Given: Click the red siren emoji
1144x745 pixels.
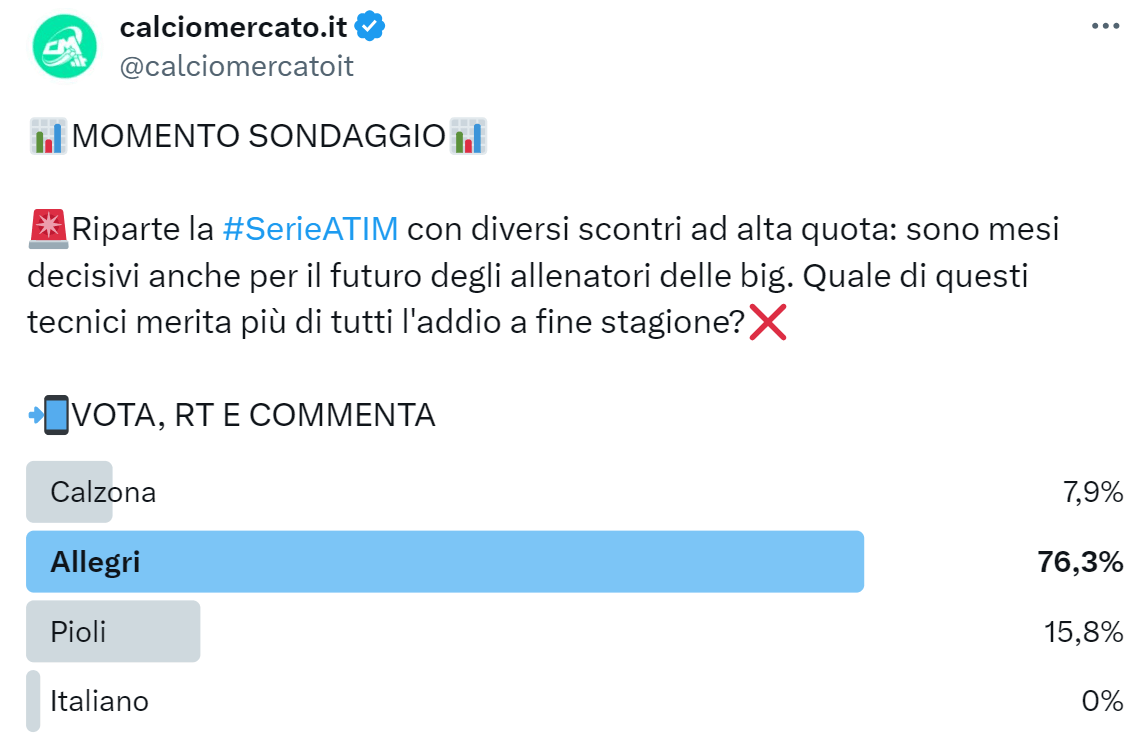Looking at the screenshot, I should [x=48, y=229].
